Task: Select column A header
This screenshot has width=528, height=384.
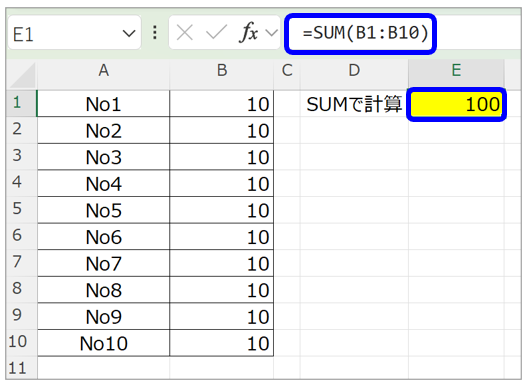Action: (103, 71)
